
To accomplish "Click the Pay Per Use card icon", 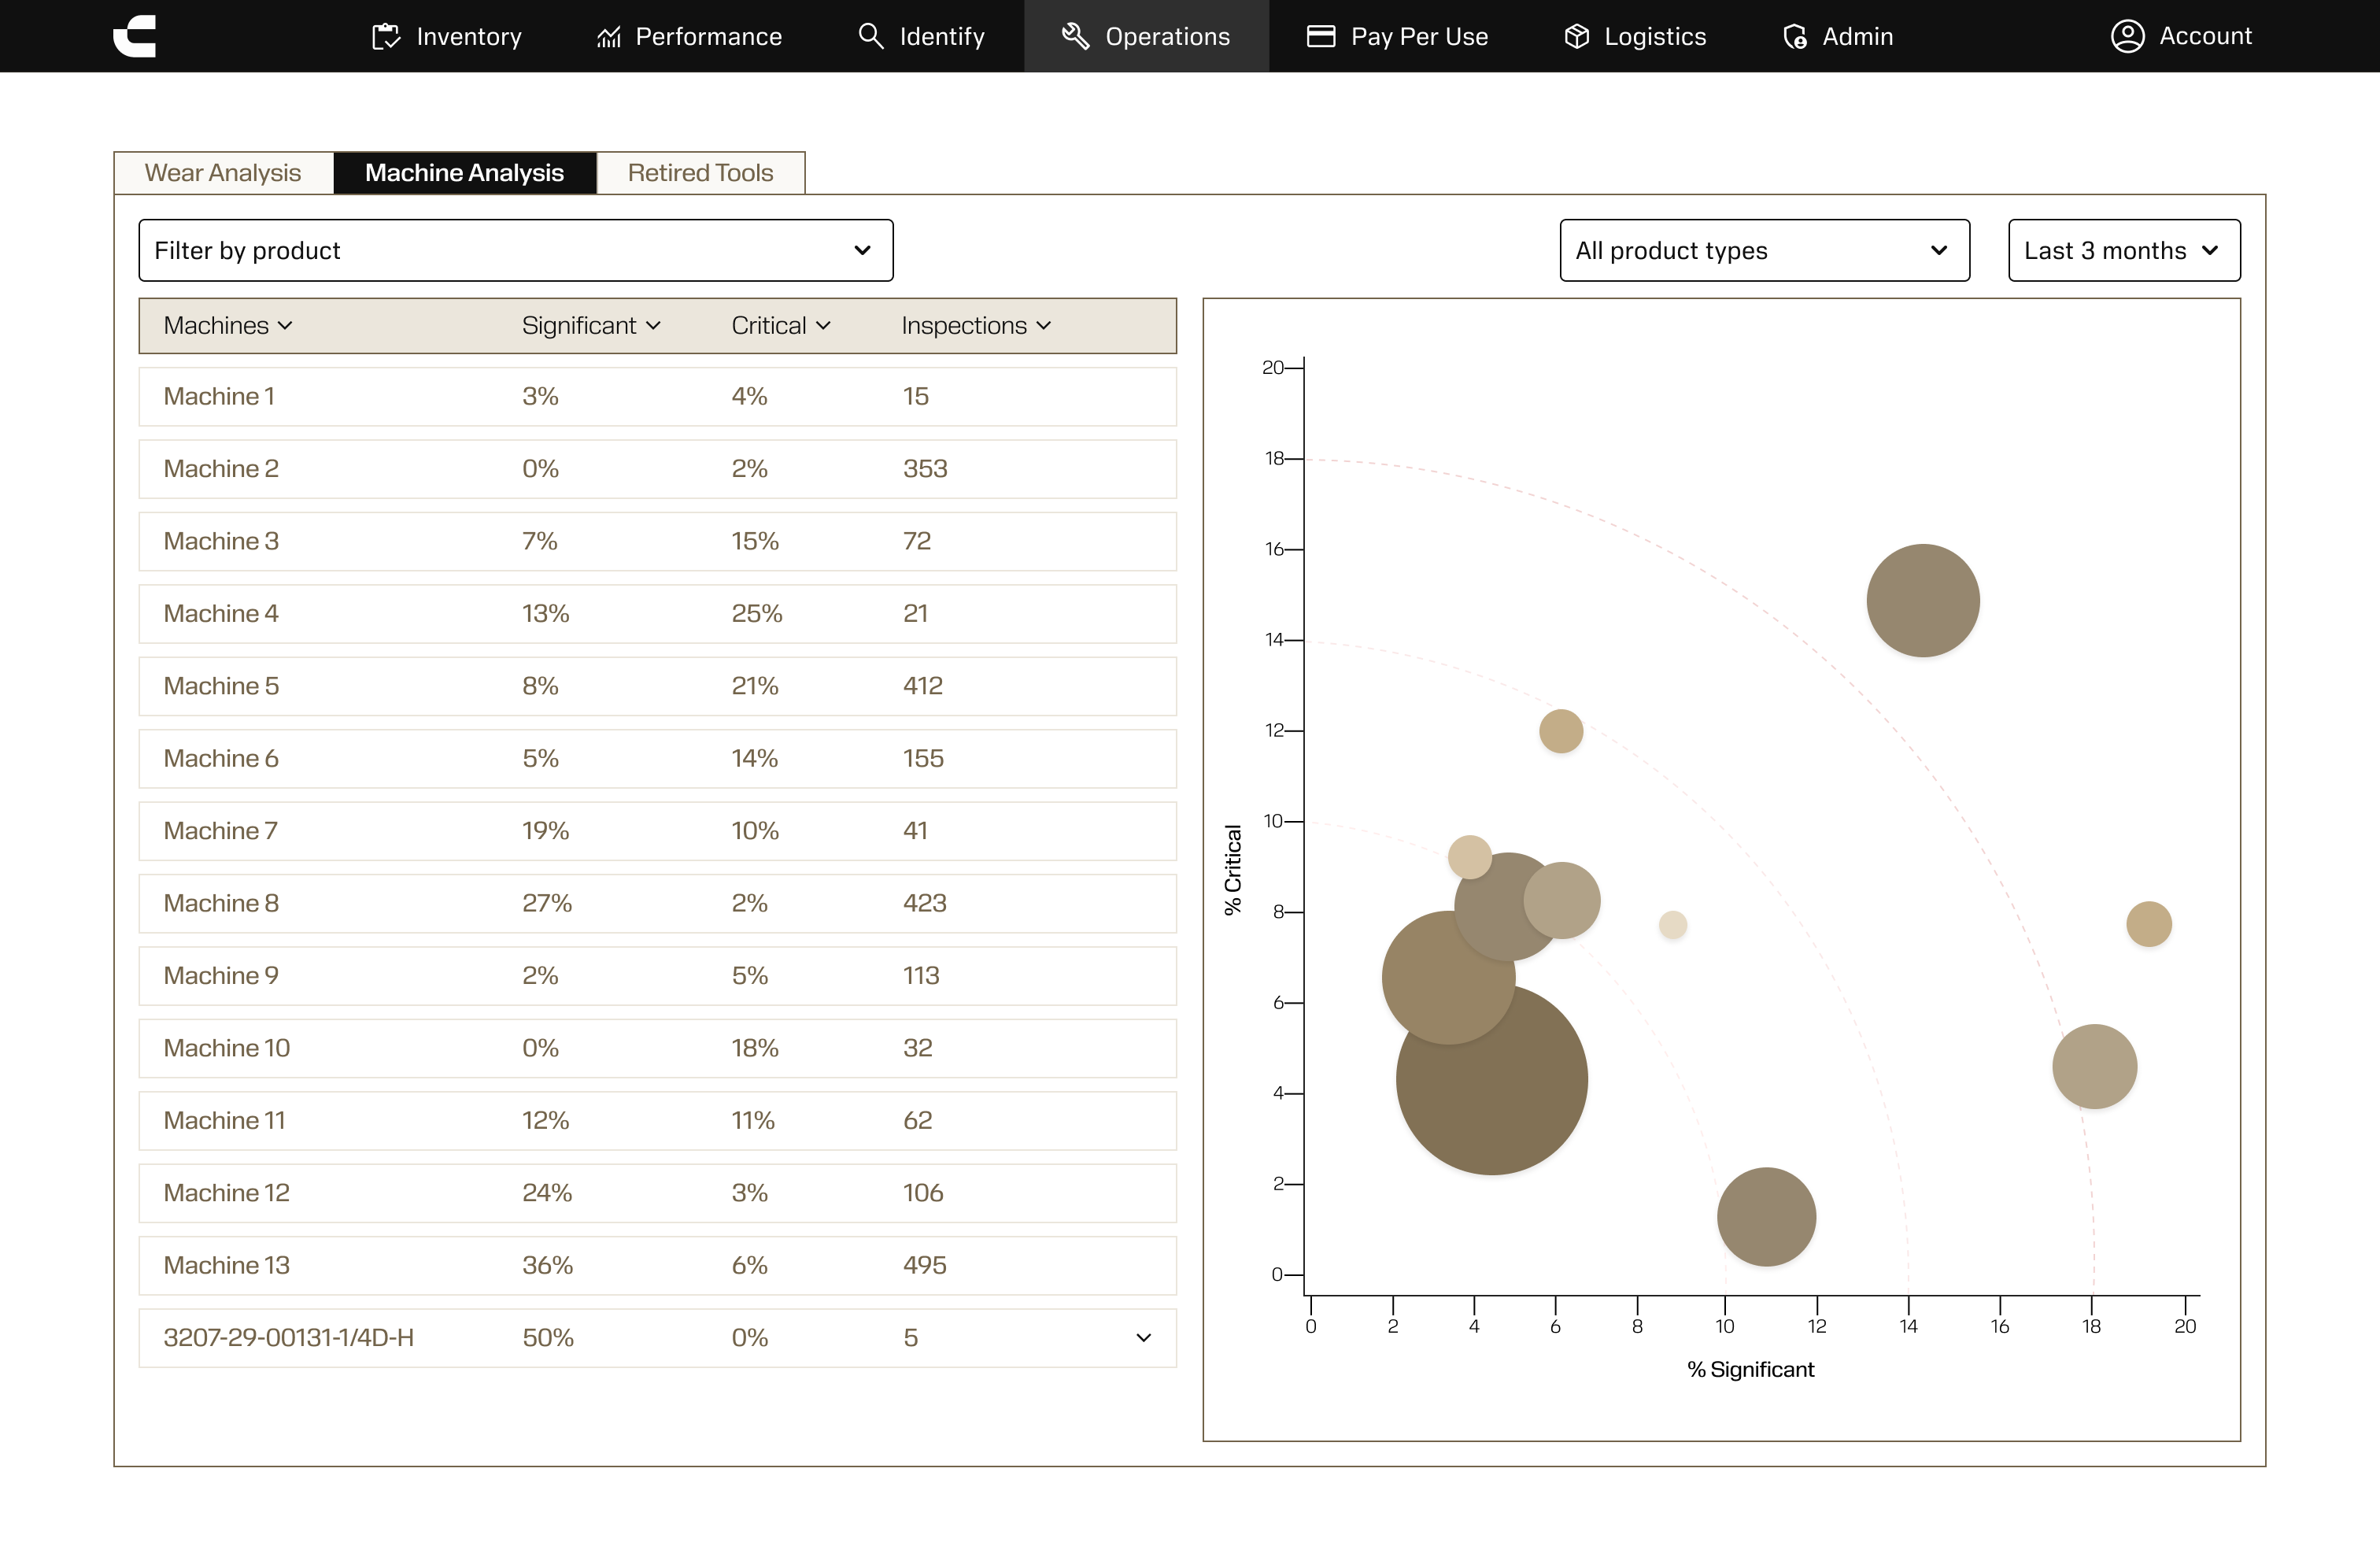I will point(1321,37).
